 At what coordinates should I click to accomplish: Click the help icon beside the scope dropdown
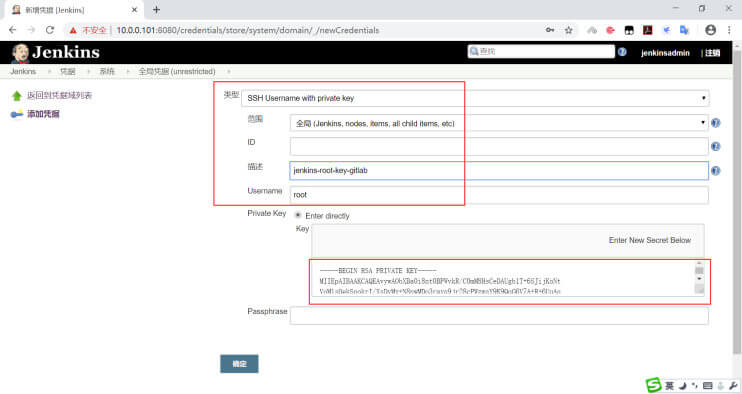pyautogui.click(x=716, y=123)
